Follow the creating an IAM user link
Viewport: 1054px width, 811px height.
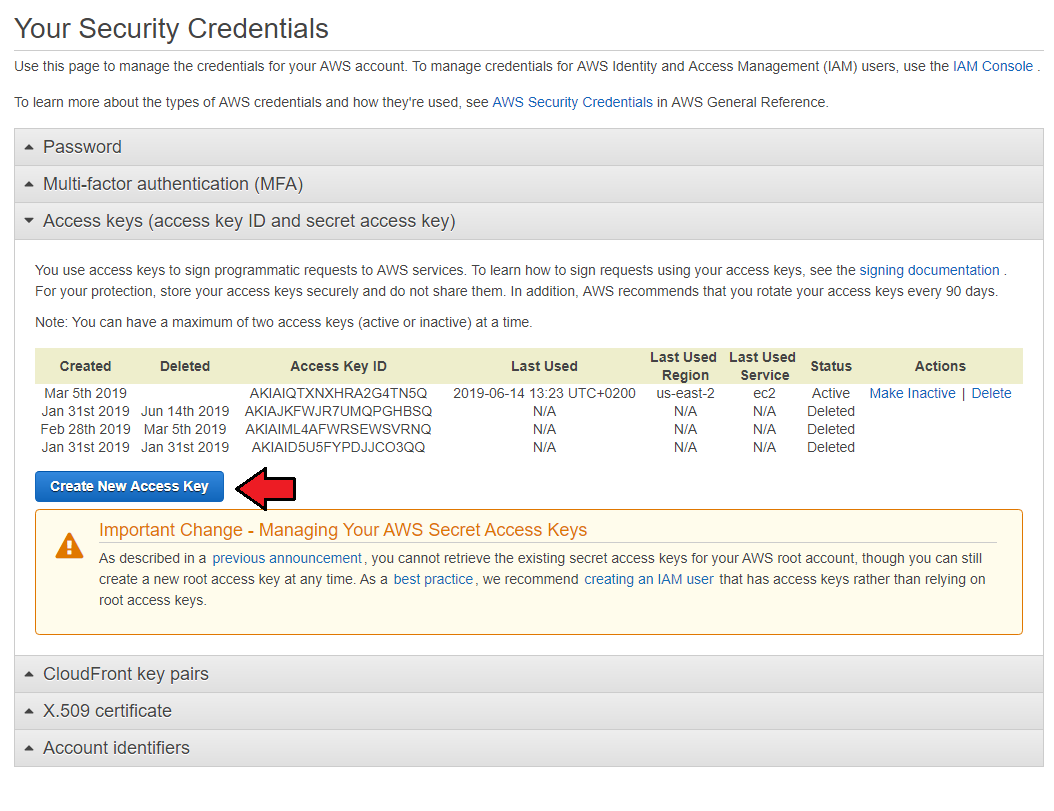[649, 579]
